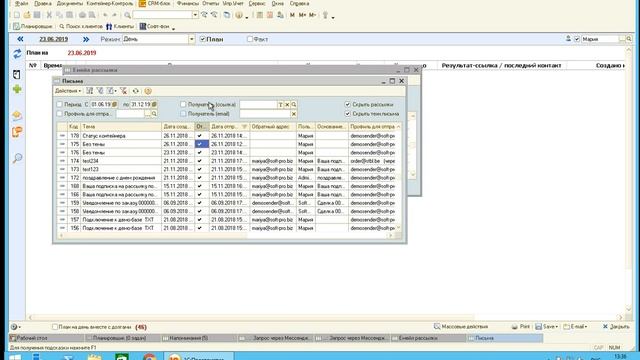Image resolution: width=640 pixels, height=360 pixels.
Task: Open the Файл menu
Action: pyautogui.click(x=21, y=3)
